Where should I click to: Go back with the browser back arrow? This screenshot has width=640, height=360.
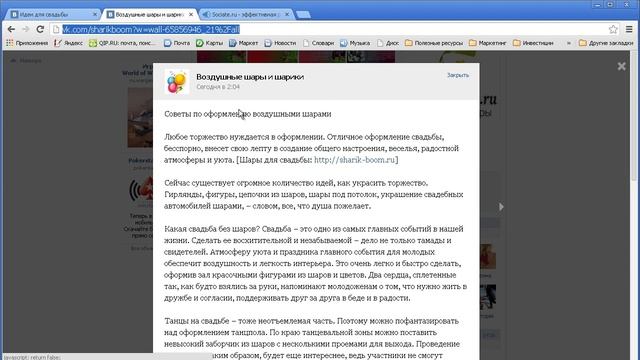click(11, 29)
